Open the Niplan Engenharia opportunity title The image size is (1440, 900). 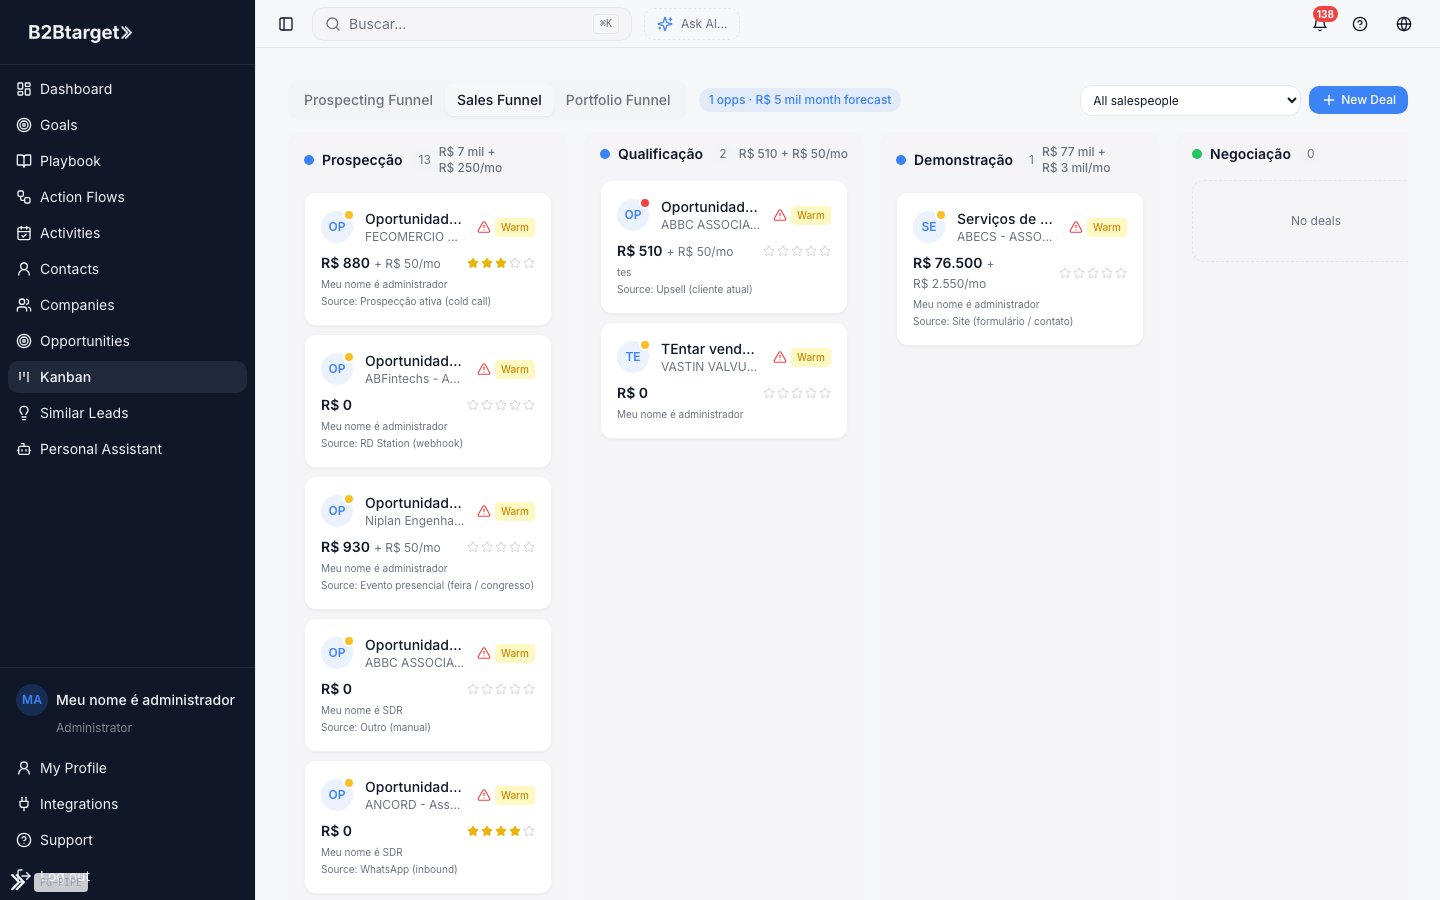coord(413,503)
